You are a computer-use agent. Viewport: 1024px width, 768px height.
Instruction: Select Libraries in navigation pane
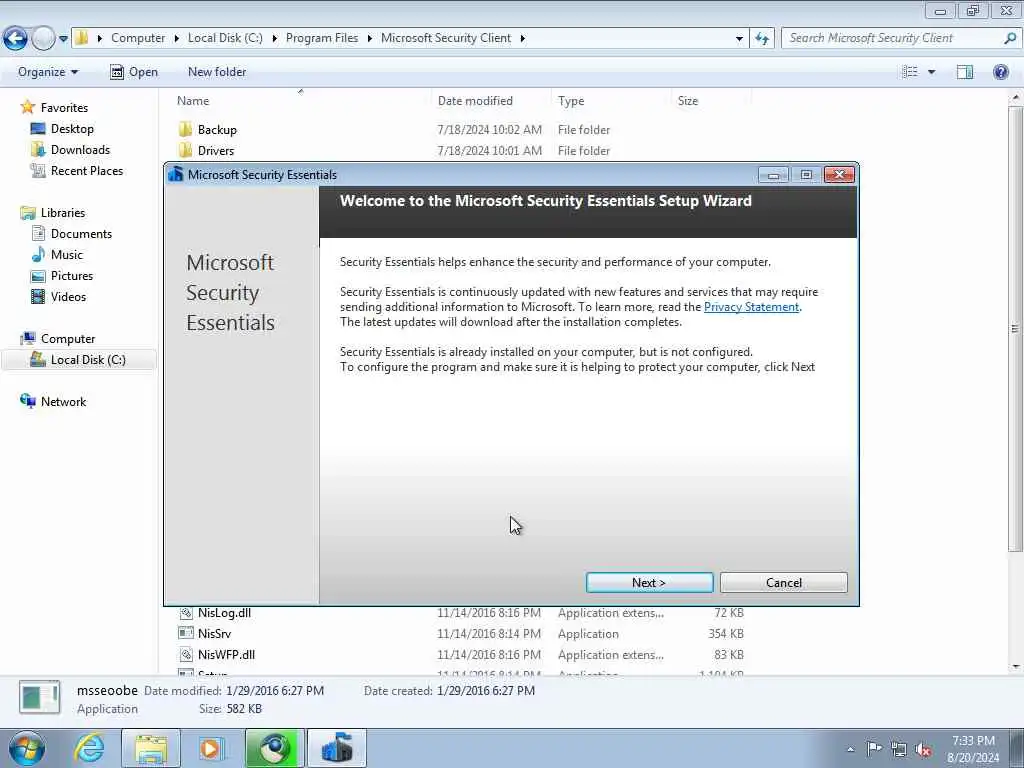point(63,213)
